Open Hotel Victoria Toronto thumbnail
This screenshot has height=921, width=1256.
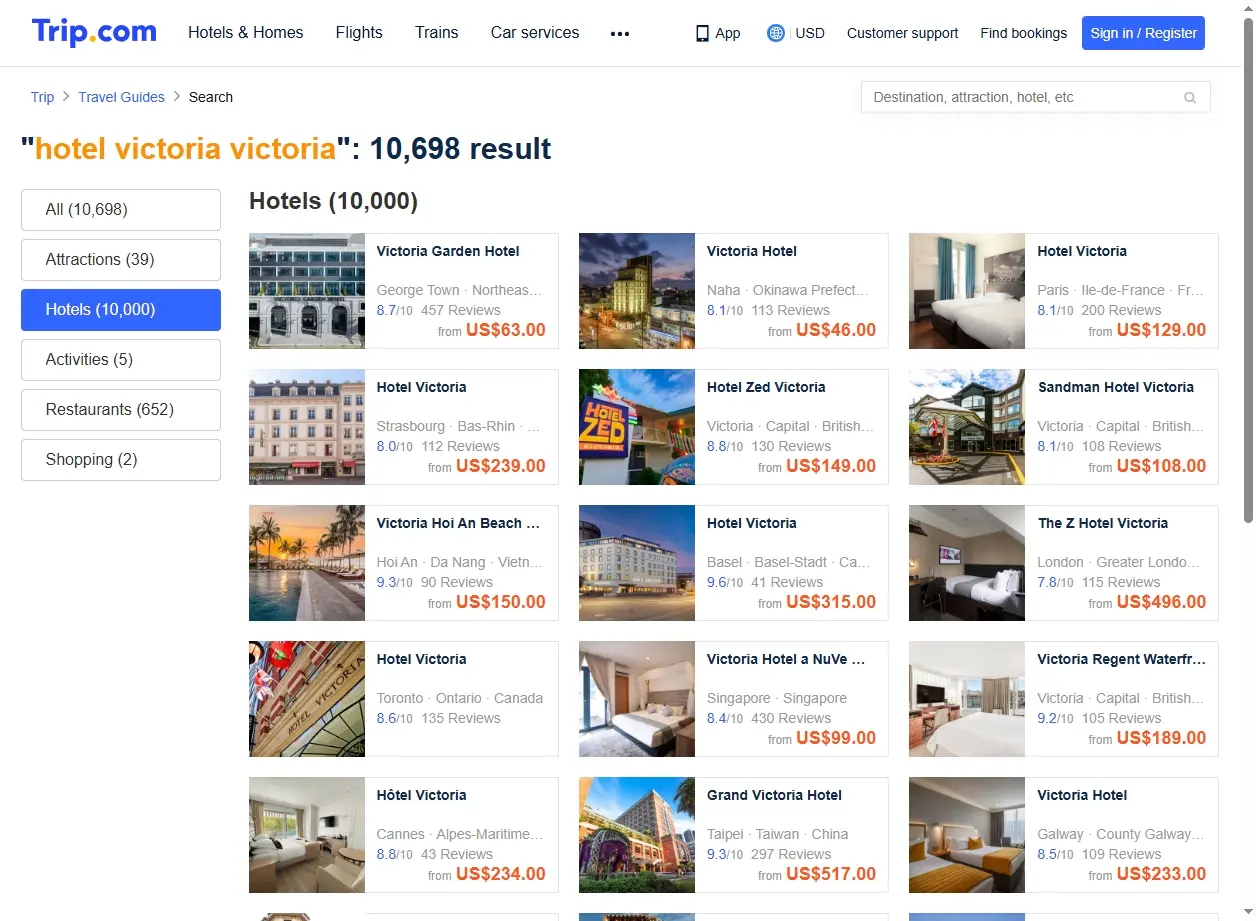coord(307,699)
